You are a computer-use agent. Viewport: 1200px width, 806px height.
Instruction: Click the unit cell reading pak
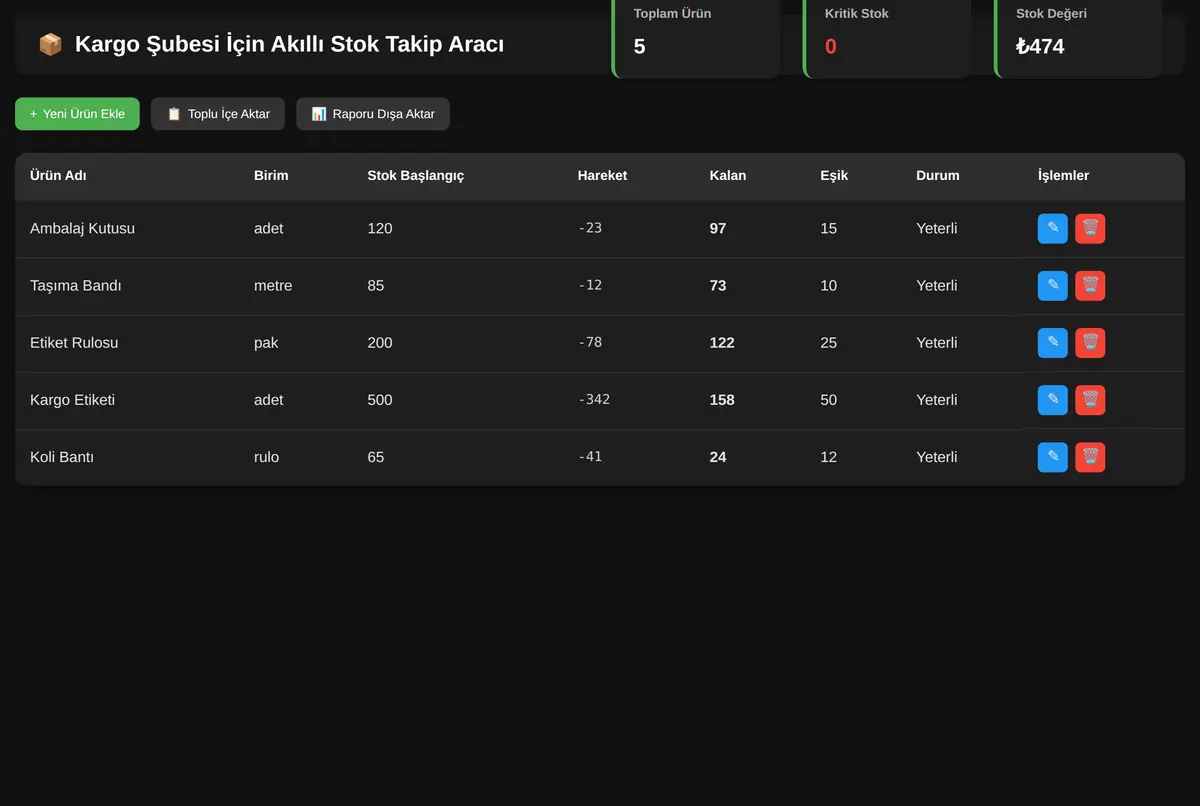(x=266, y=343)
